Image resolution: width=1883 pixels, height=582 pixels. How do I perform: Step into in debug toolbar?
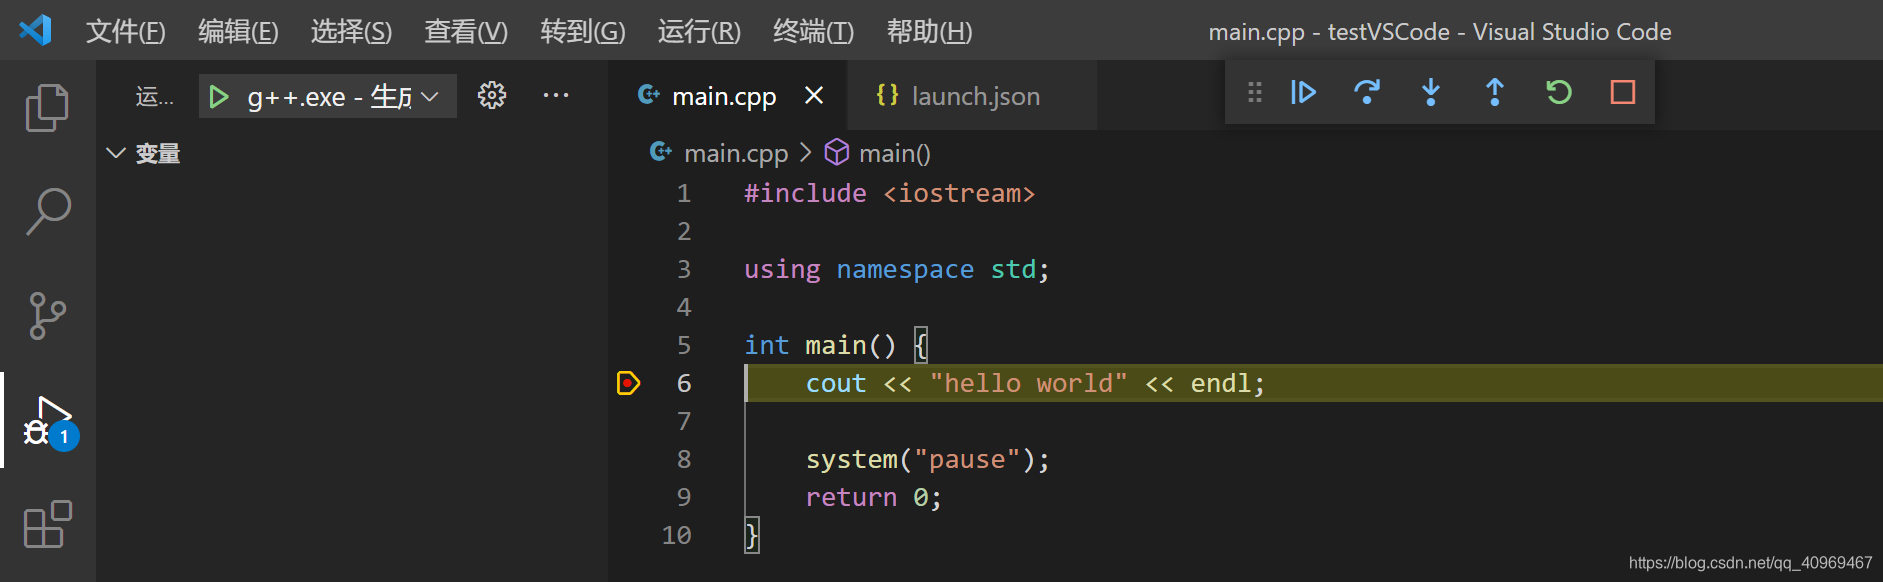point(1431,92)
